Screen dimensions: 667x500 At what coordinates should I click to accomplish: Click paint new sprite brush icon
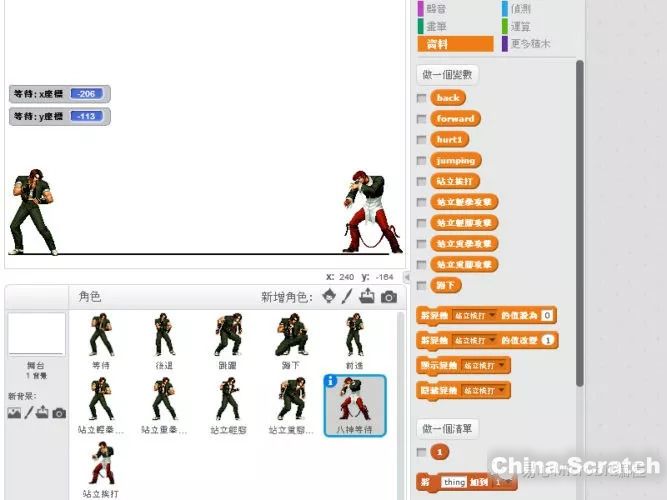(348, 297)
